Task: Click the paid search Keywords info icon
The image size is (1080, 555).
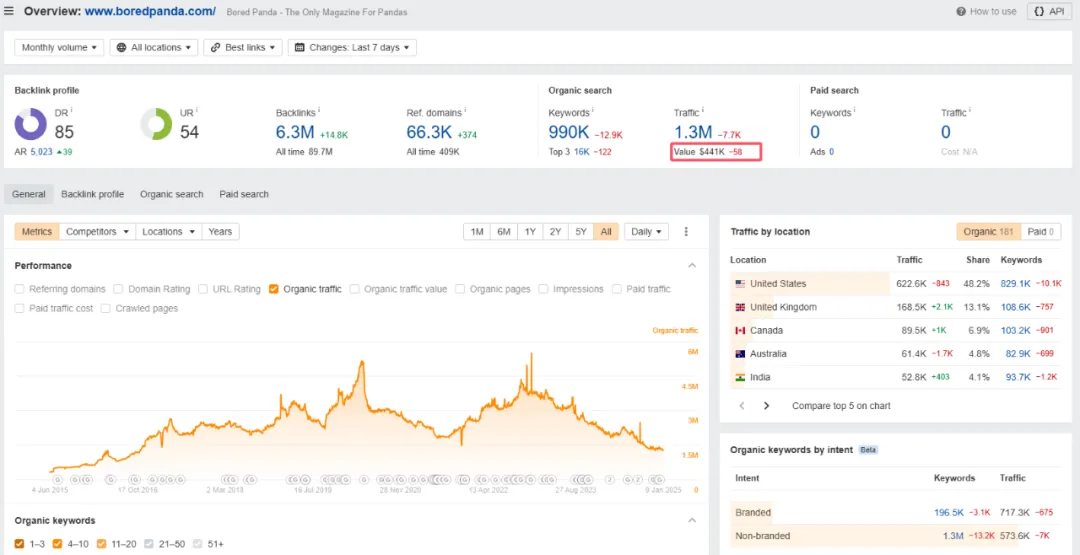Action: (x=853, y=109)
